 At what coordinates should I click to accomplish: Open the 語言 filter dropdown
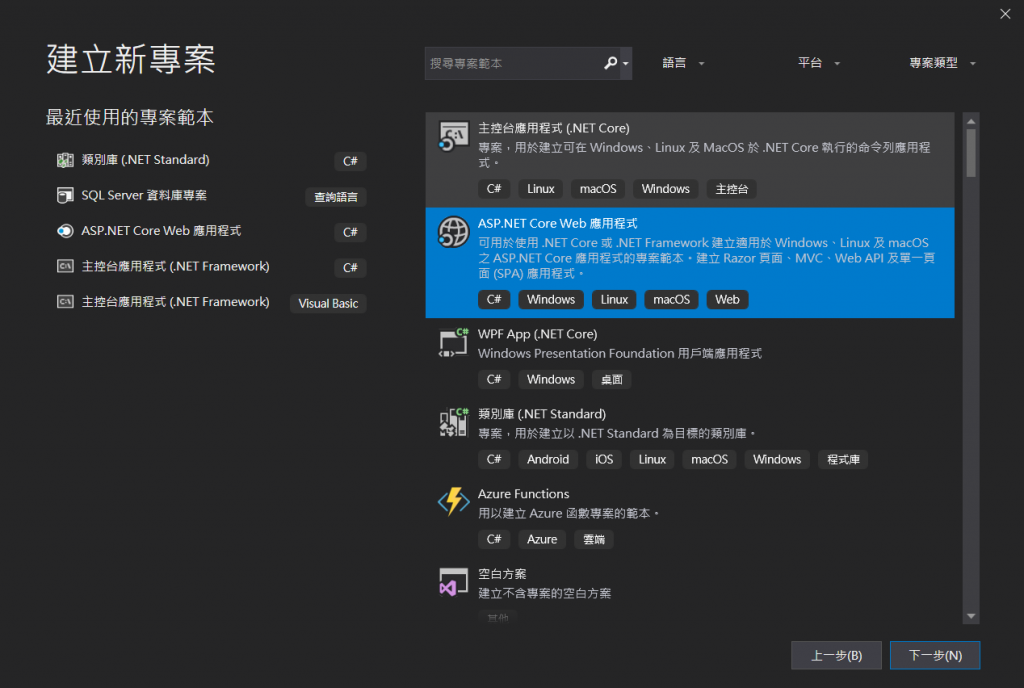click(684, 63)
